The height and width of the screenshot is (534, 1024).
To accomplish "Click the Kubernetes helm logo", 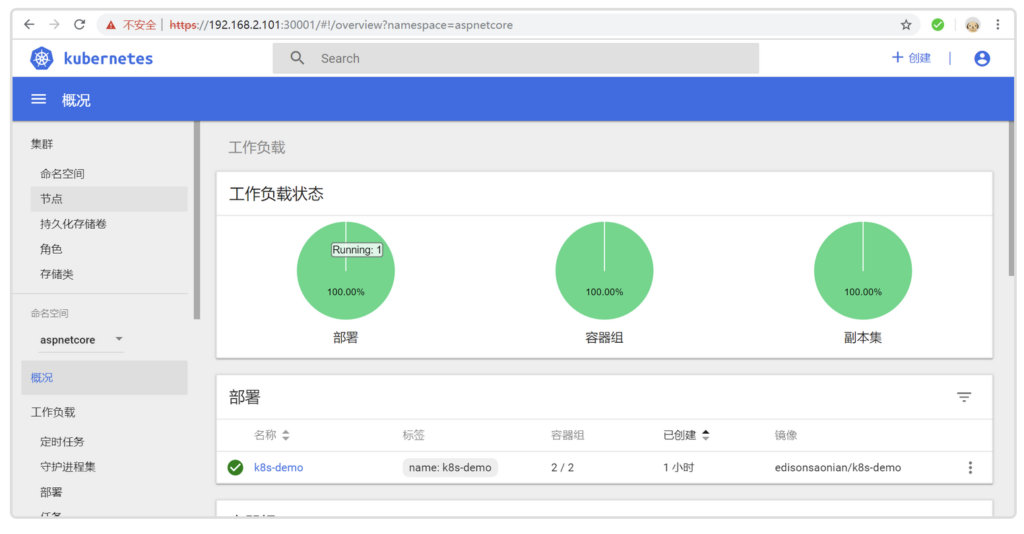I will pyautogui.click(x=42, y=59).
